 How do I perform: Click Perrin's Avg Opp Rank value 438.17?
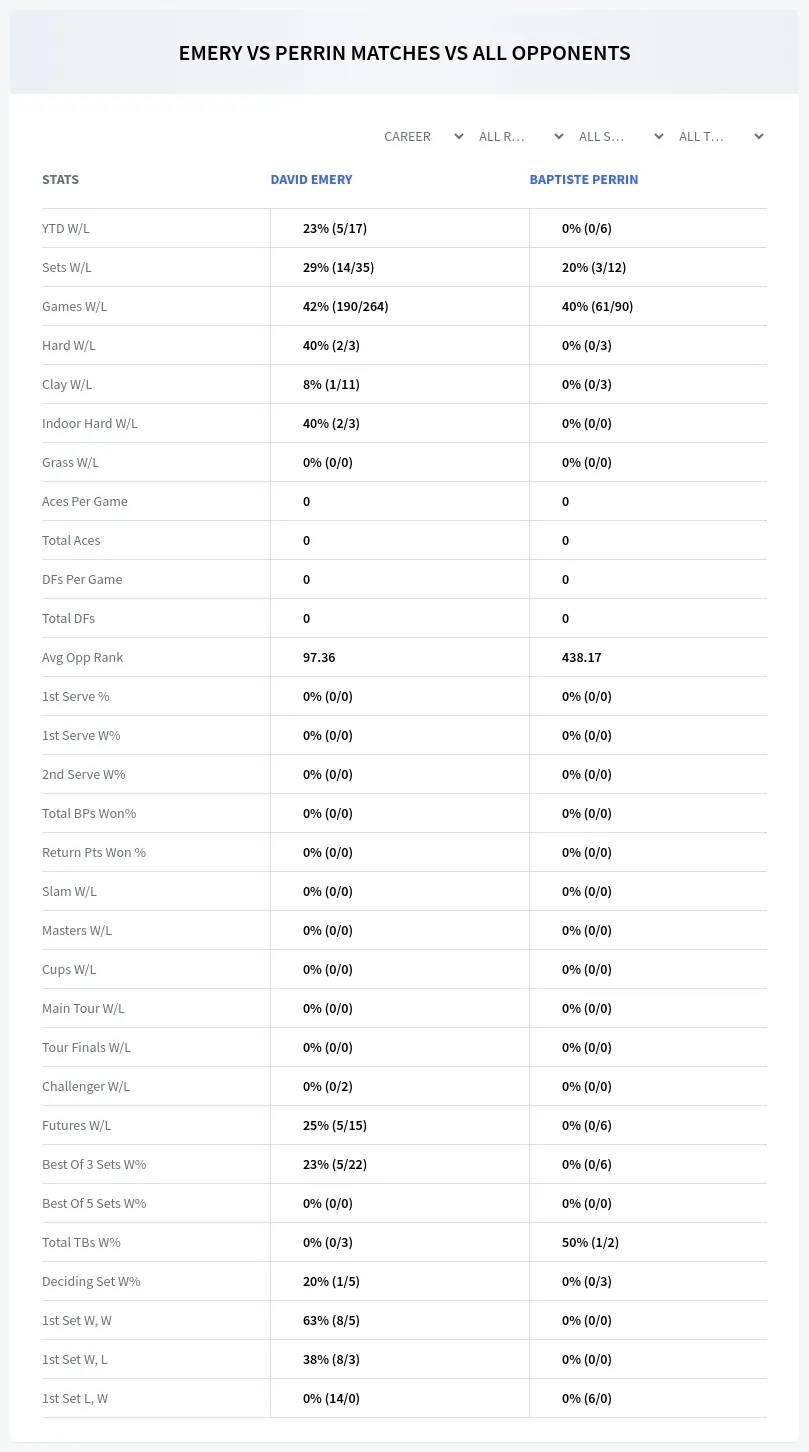click(581, 657)
